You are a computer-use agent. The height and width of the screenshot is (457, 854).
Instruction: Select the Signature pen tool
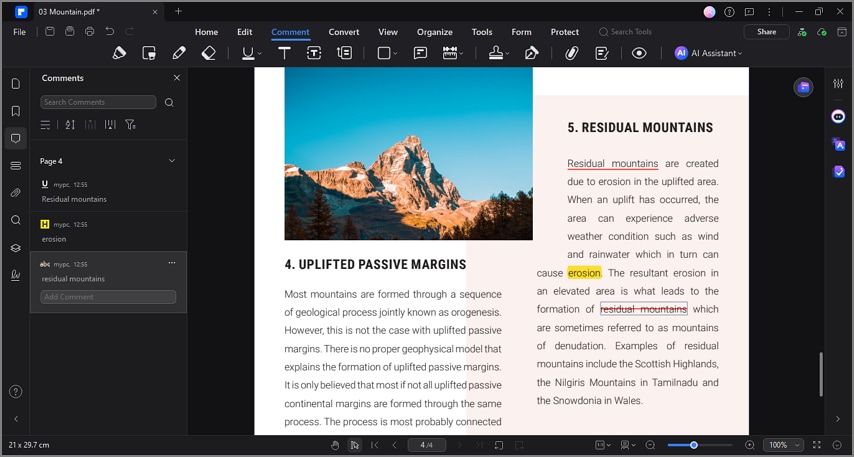(531, 53)
